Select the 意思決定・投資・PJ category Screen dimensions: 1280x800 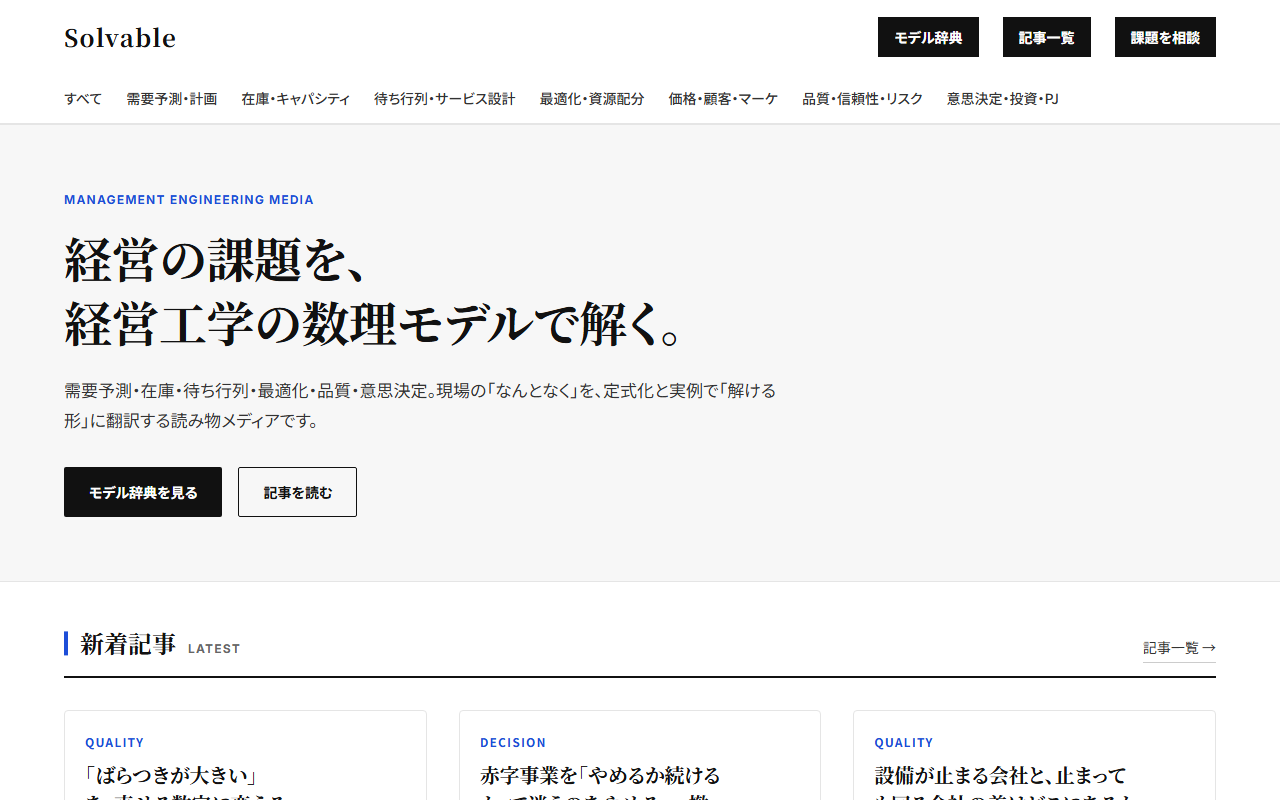[1003, 99]
